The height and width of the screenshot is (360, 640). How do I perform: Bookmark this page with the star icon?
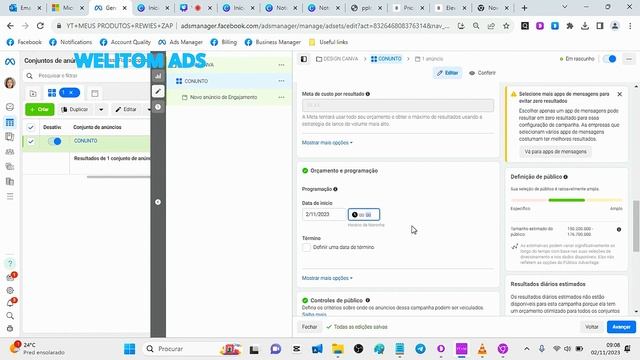[506, 26]
